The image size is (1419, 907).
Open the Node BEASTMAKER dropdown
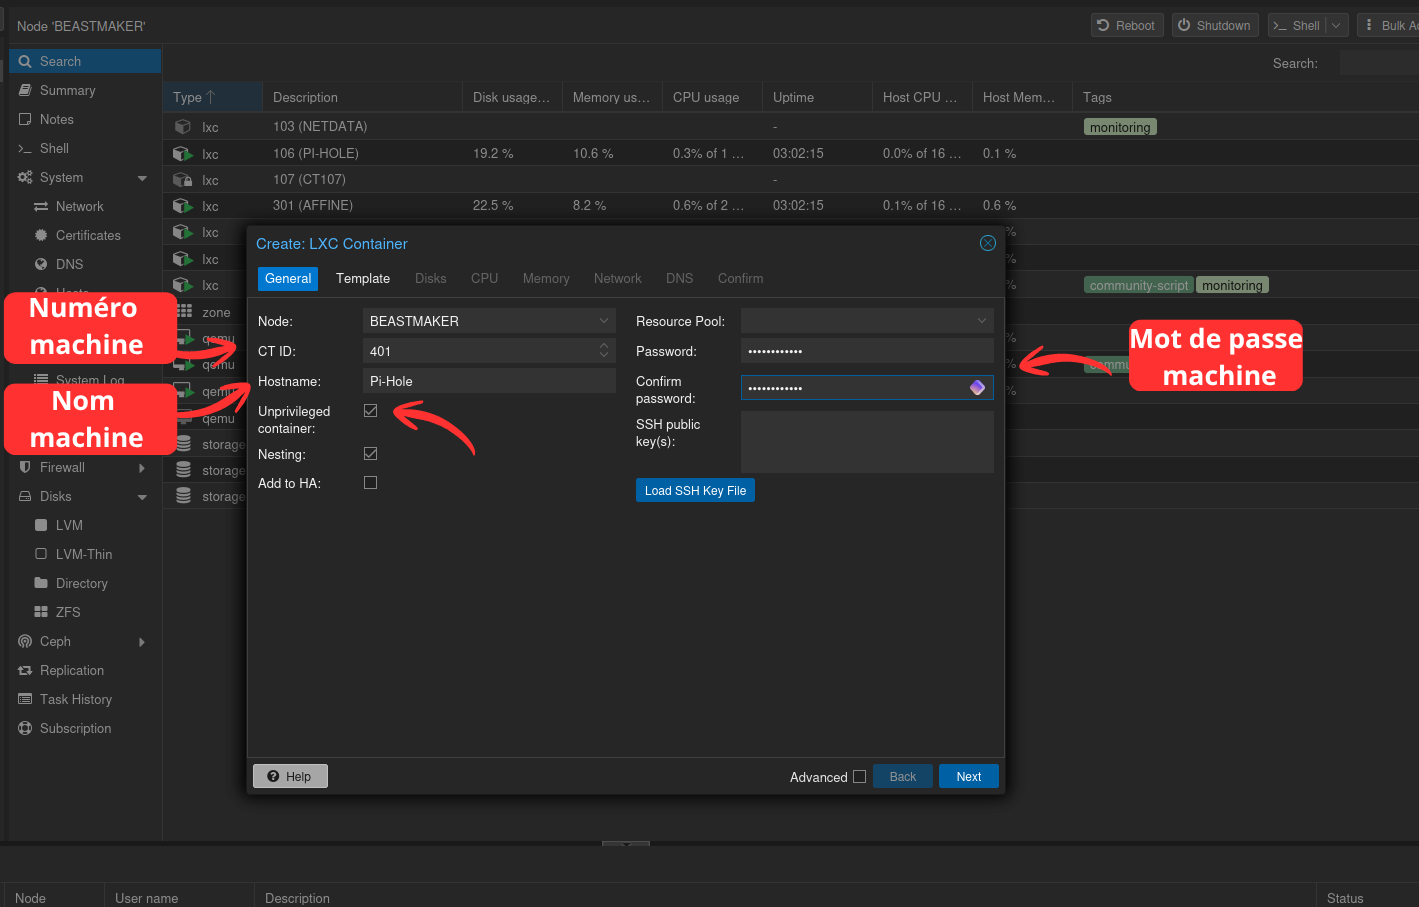click(489, 321)
